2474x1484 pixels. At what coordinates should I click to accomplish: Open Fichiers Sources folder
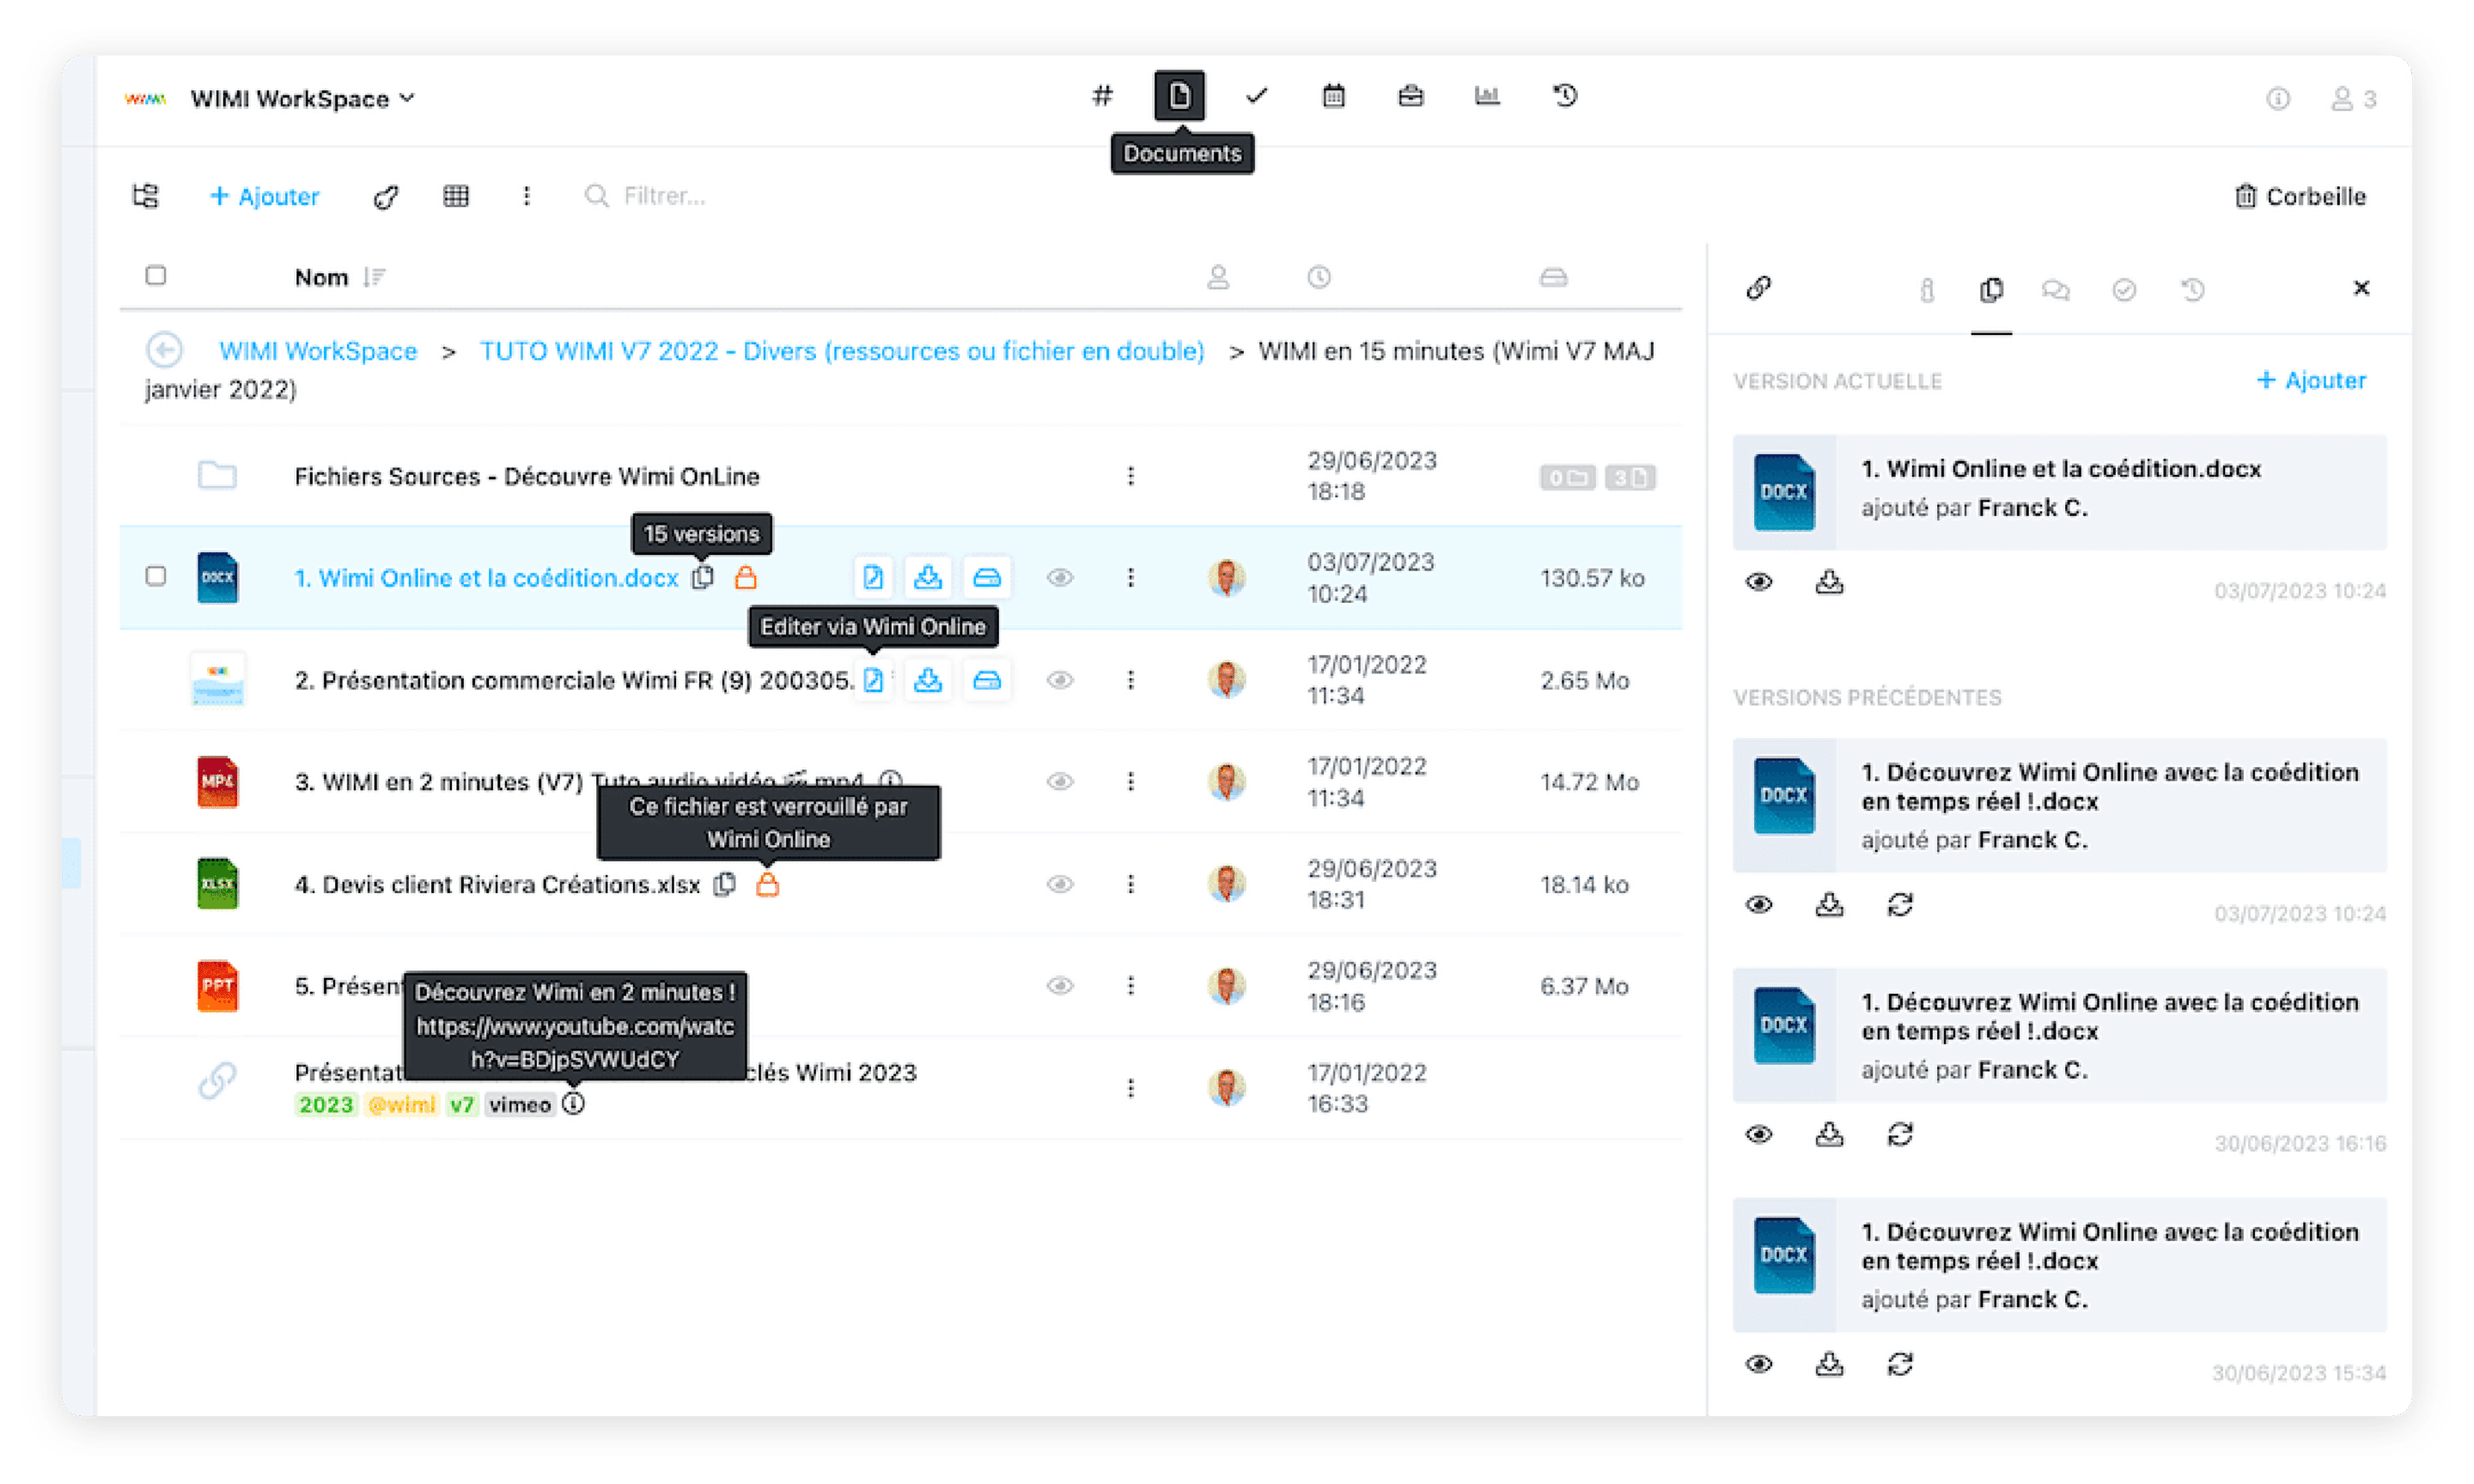[526, 476]
